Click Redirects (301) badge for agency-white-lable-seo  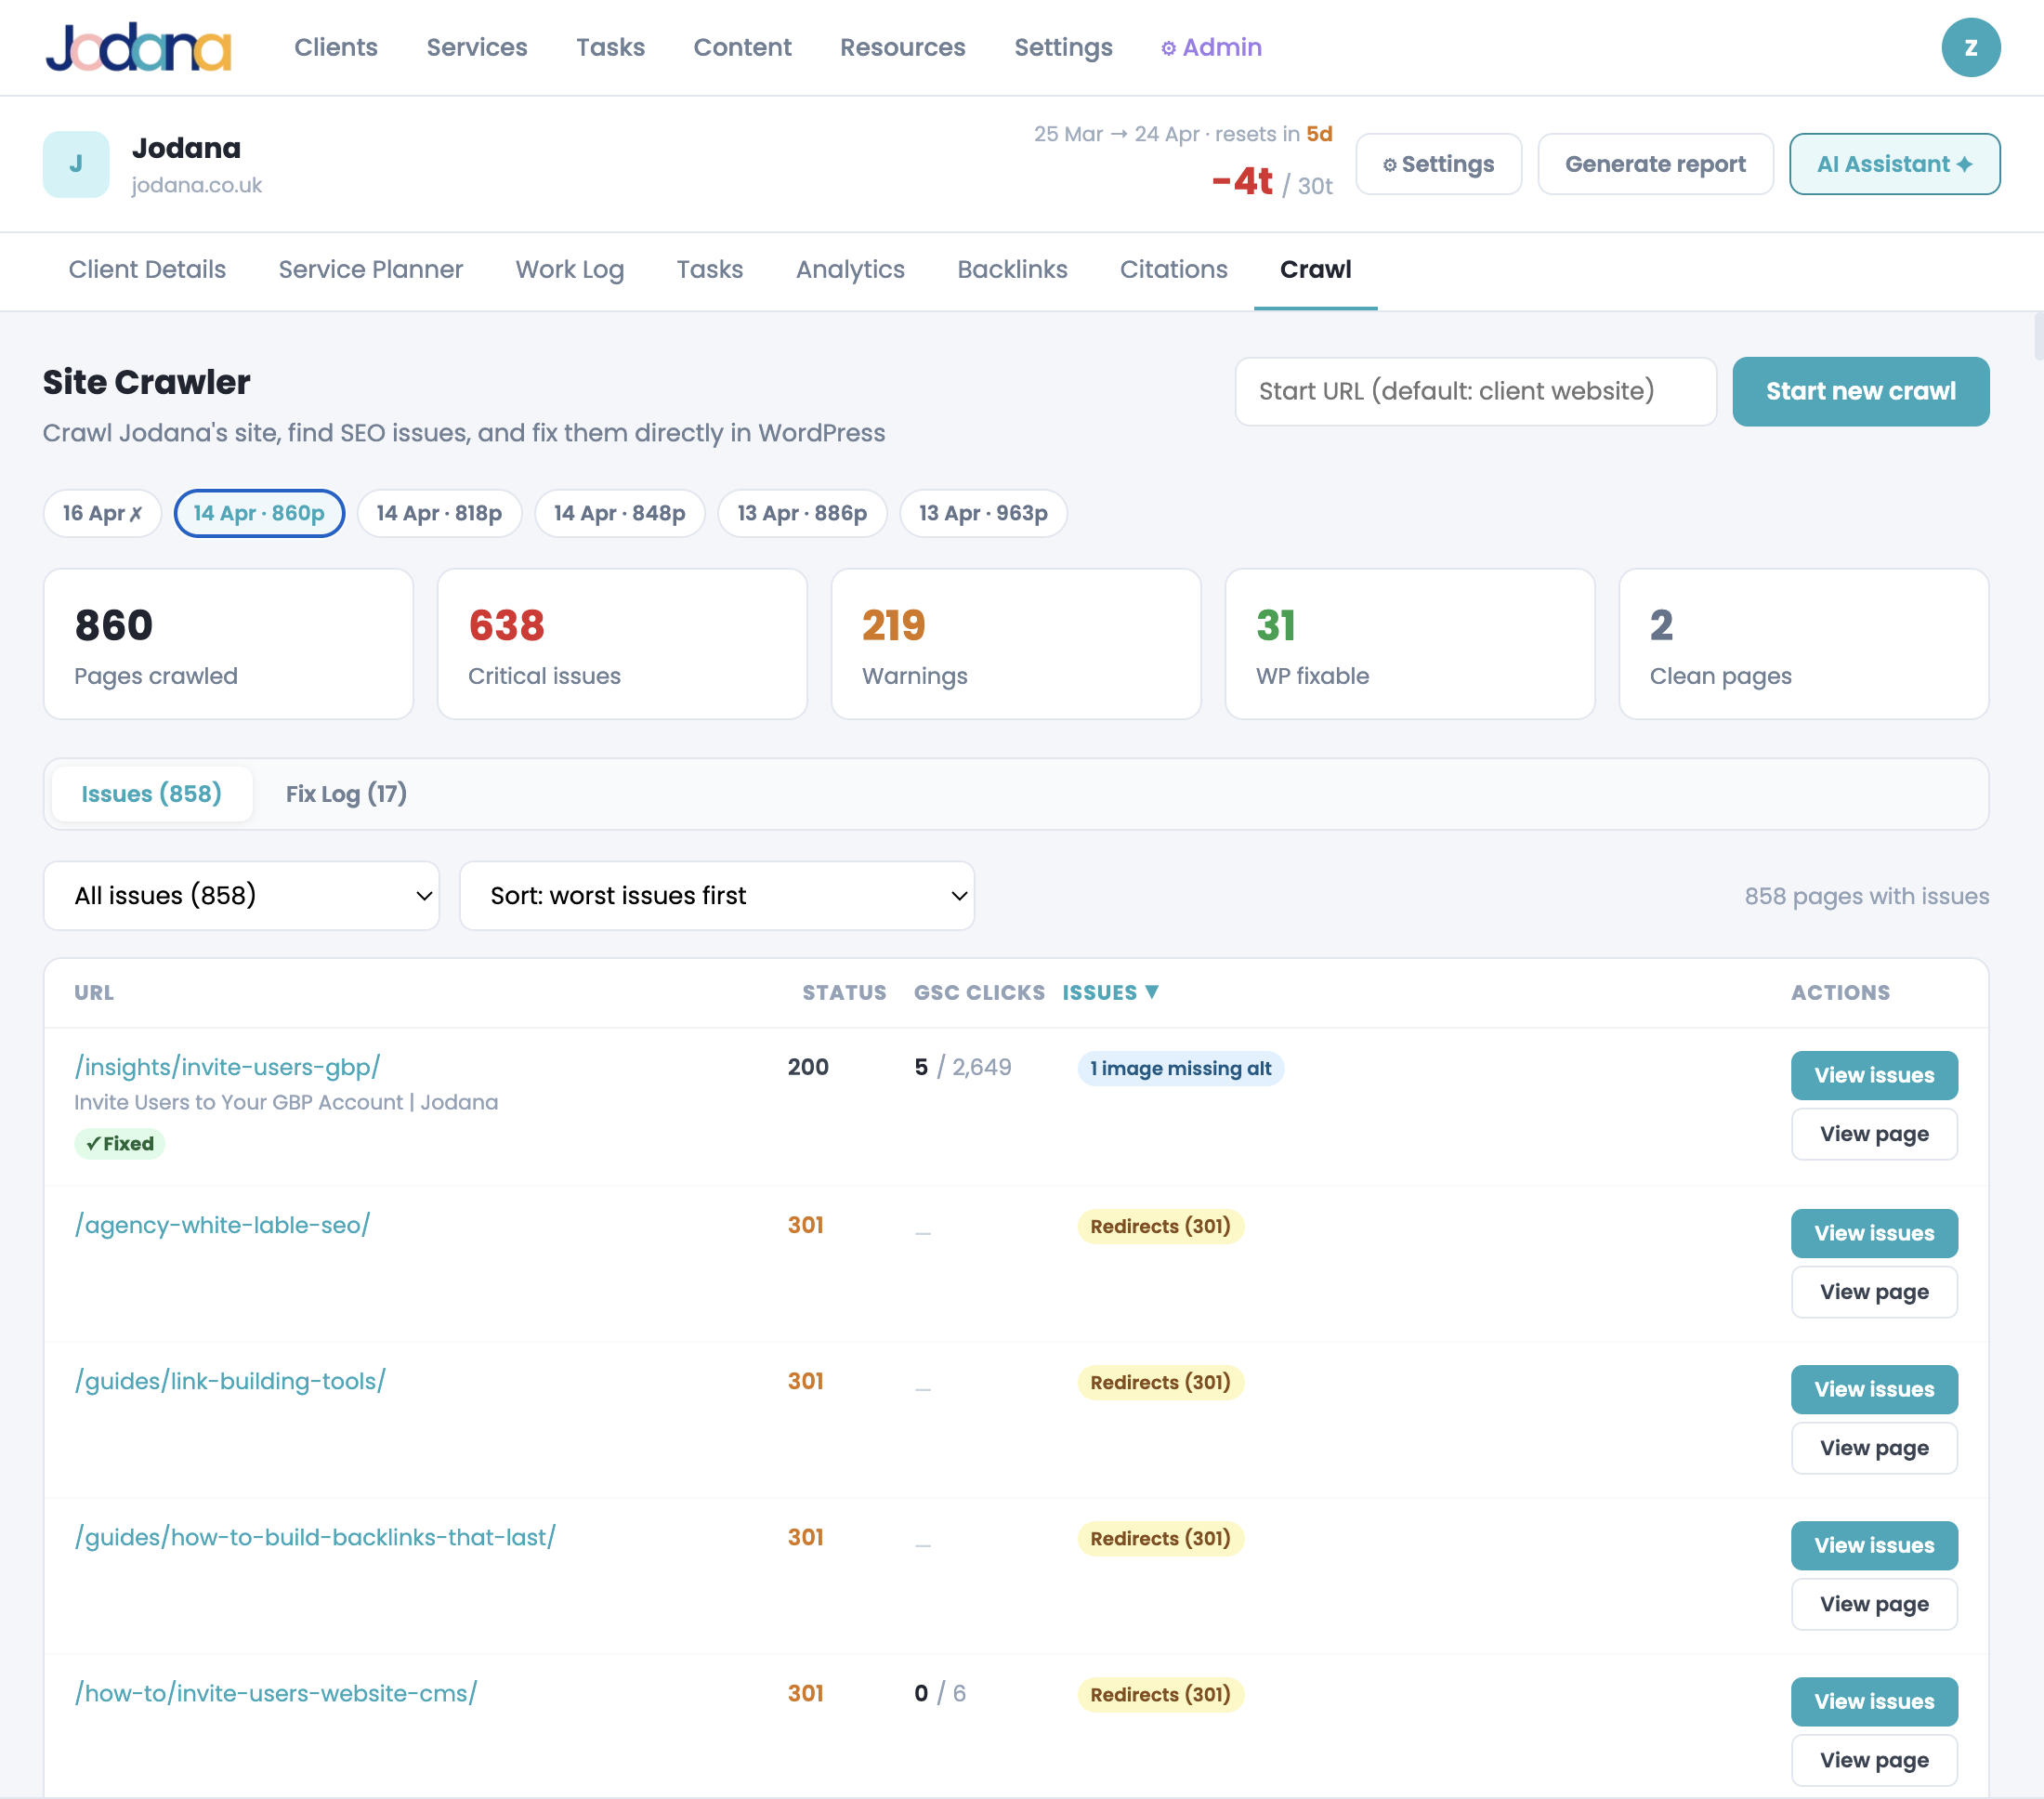point(1160,1226)
